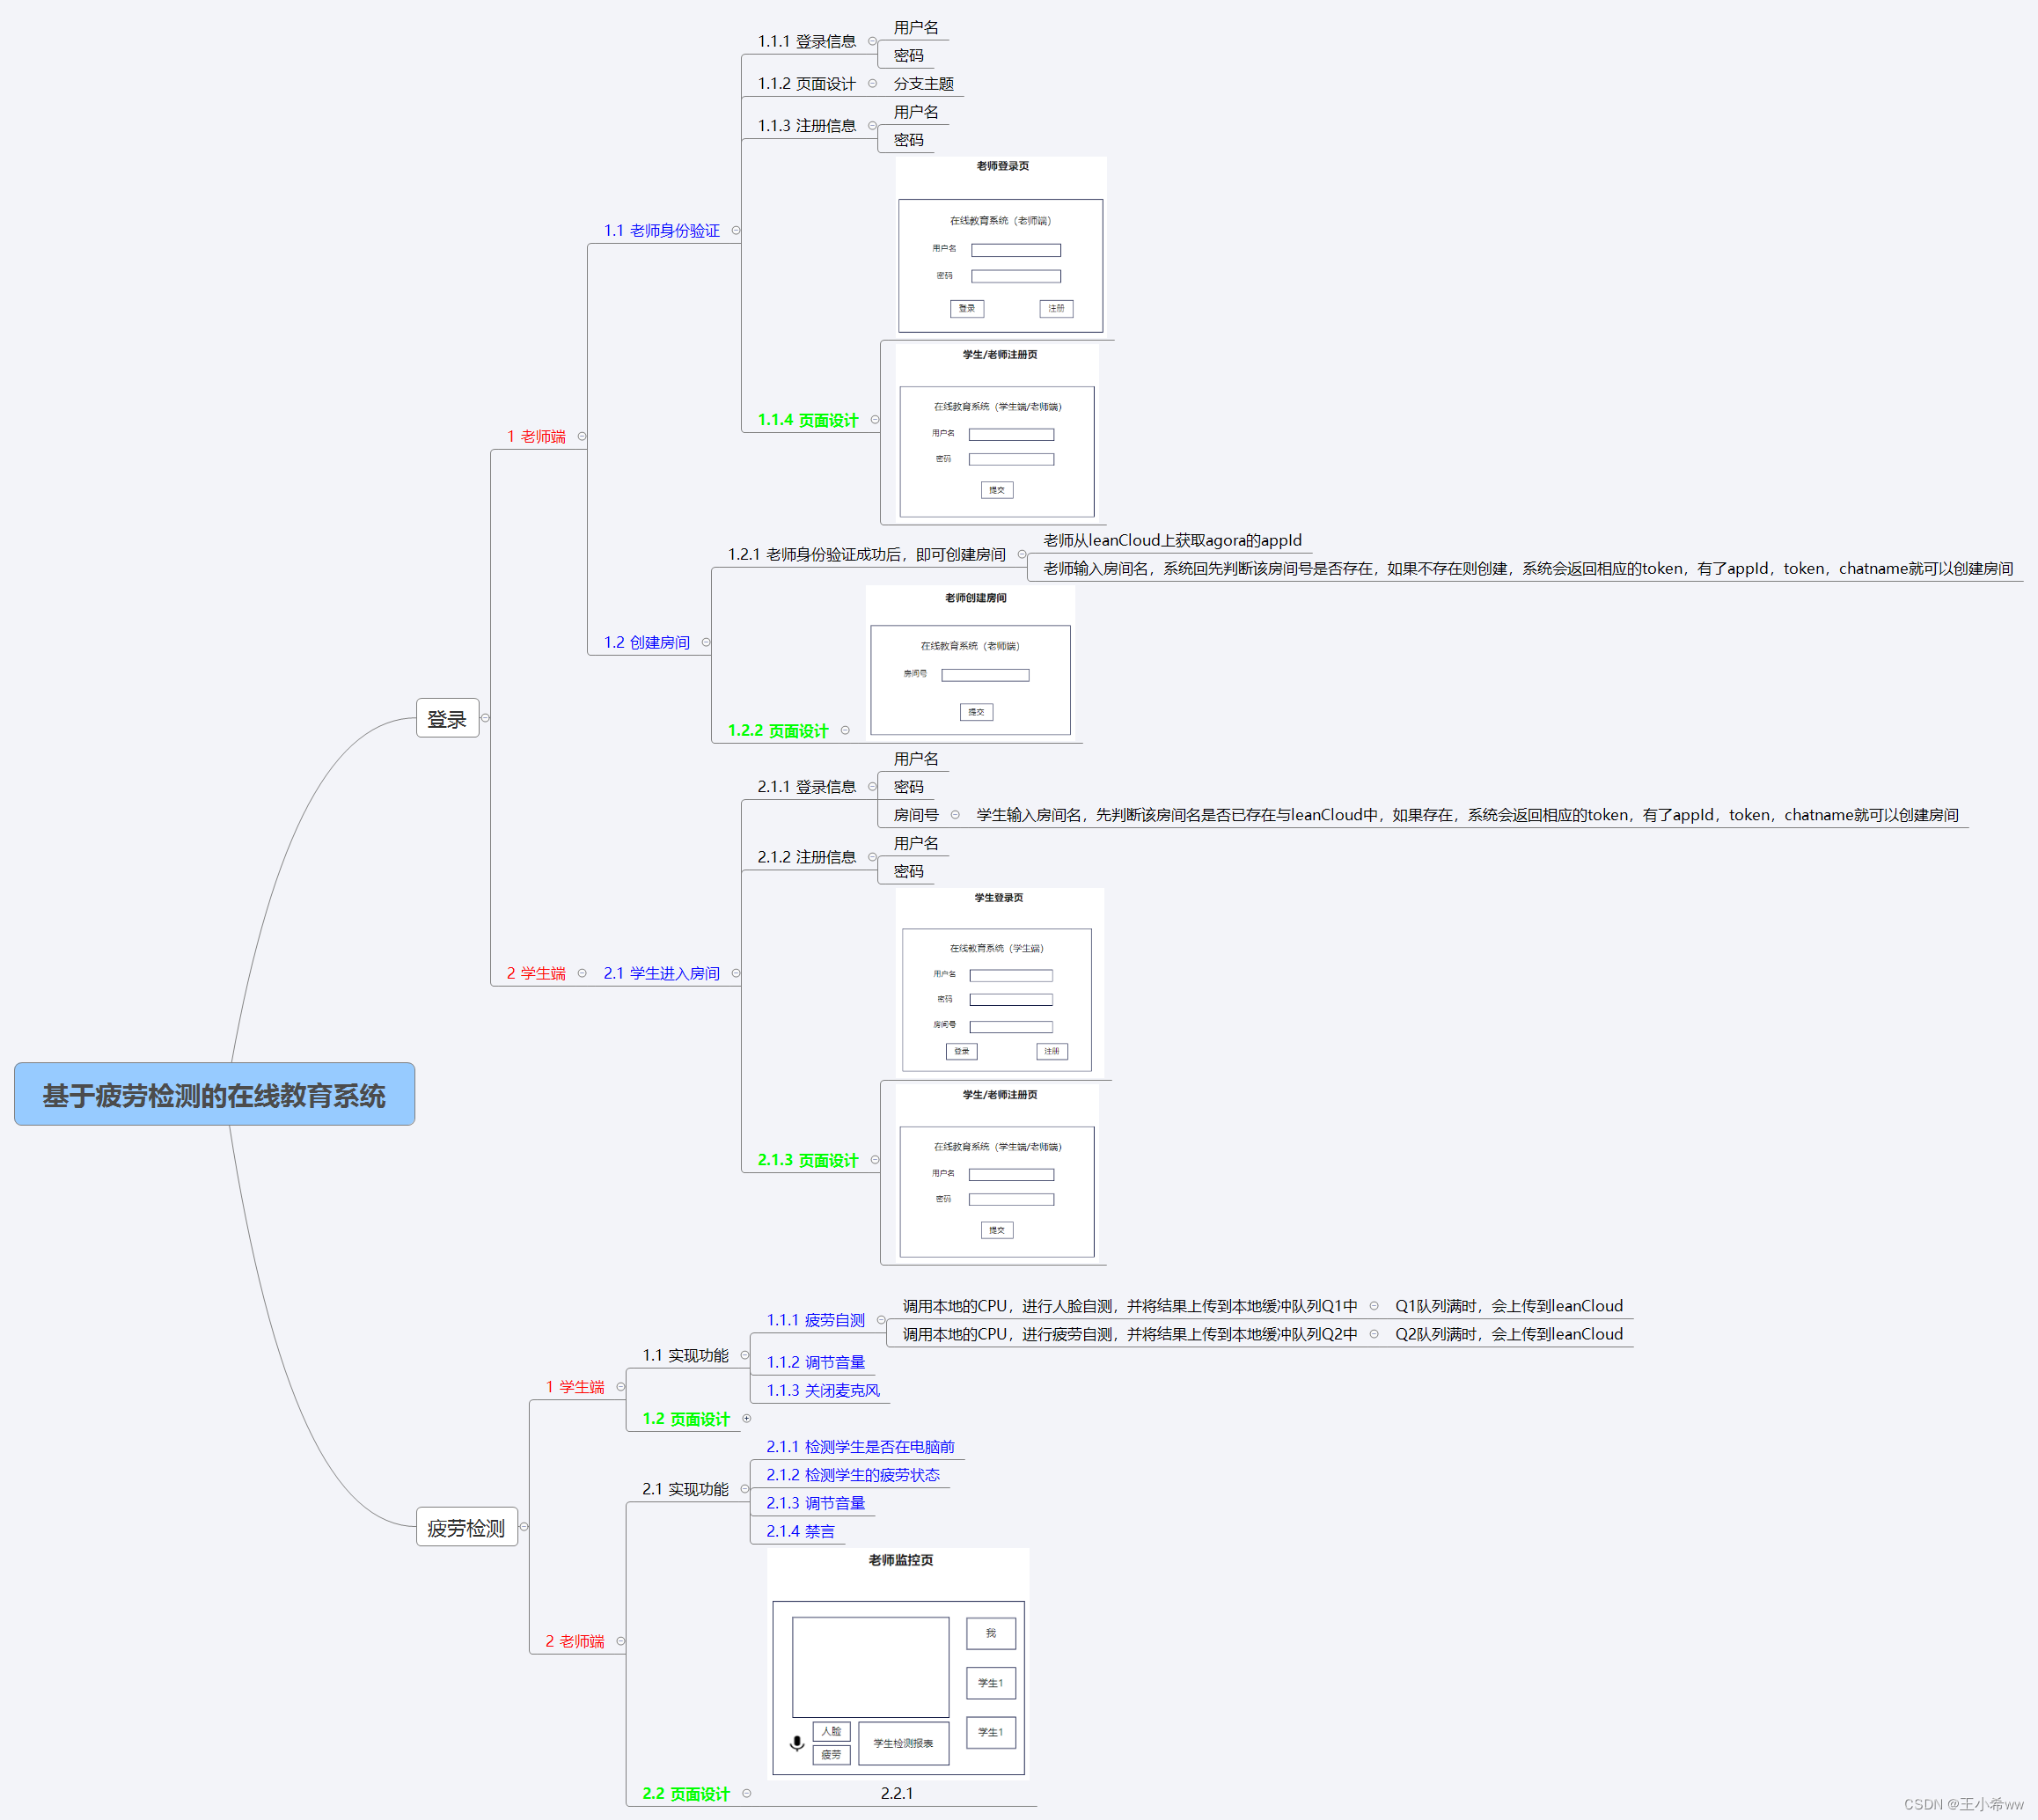2038x1820 pixels.
Task: Select the 1.1.2 页面设计 node
Action: (807, 83)
